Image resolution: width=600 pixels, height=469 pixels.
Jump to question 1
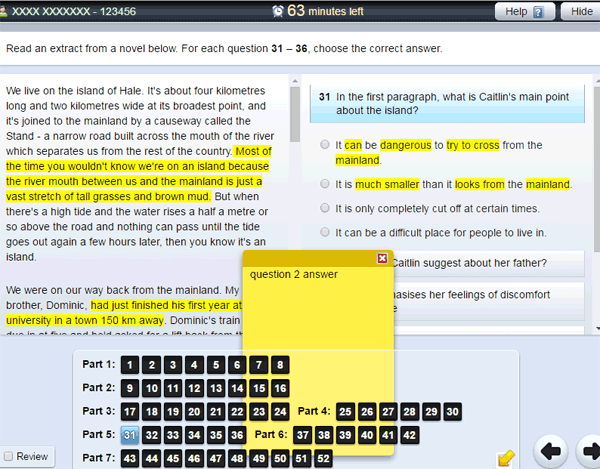click(x=130, y=365)
